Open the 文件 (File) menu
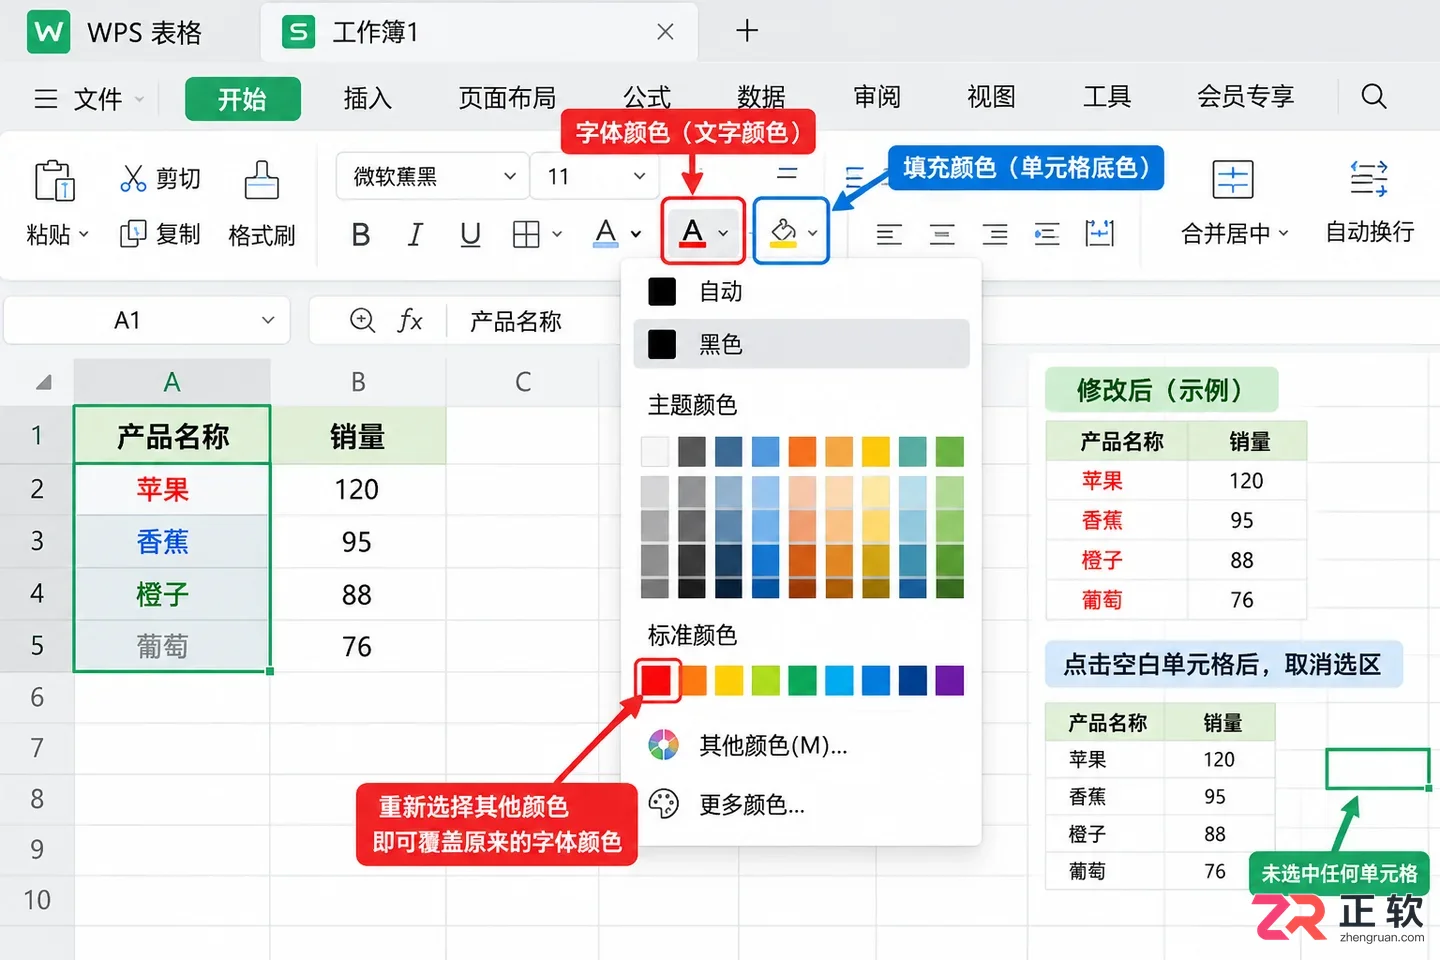The width and height of the screenshot is (1440, 960). [x=88, y=99]
